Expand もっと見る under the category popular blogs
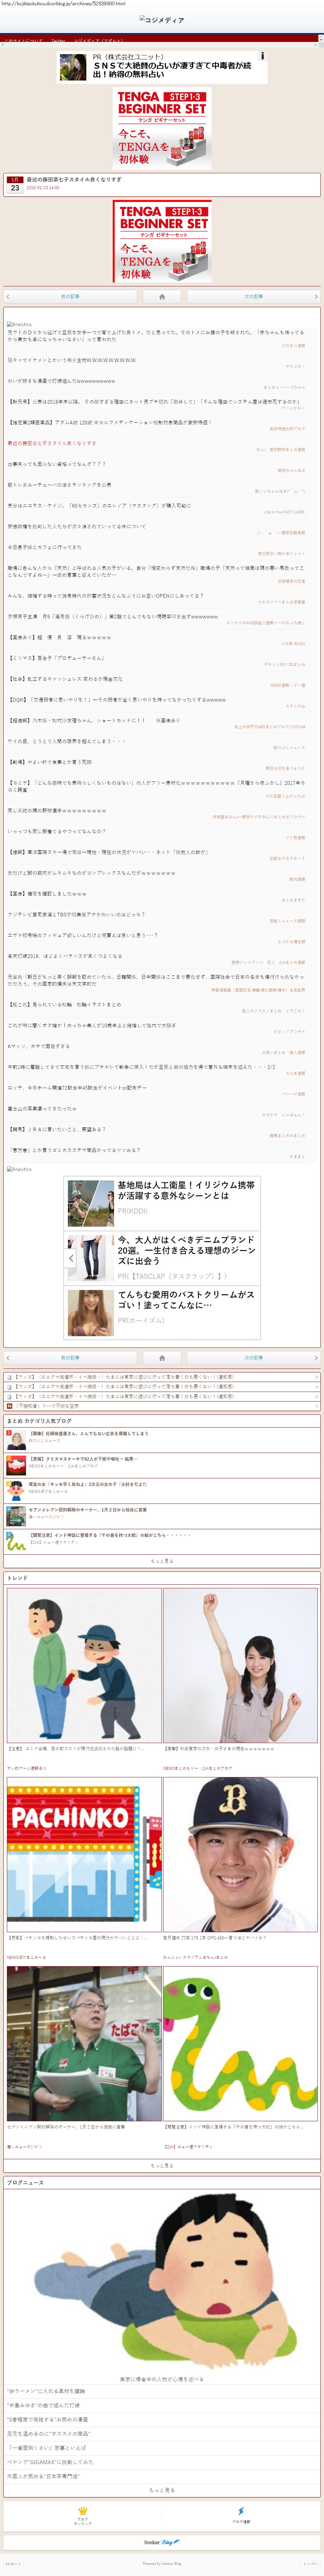 click(162, 1560)
